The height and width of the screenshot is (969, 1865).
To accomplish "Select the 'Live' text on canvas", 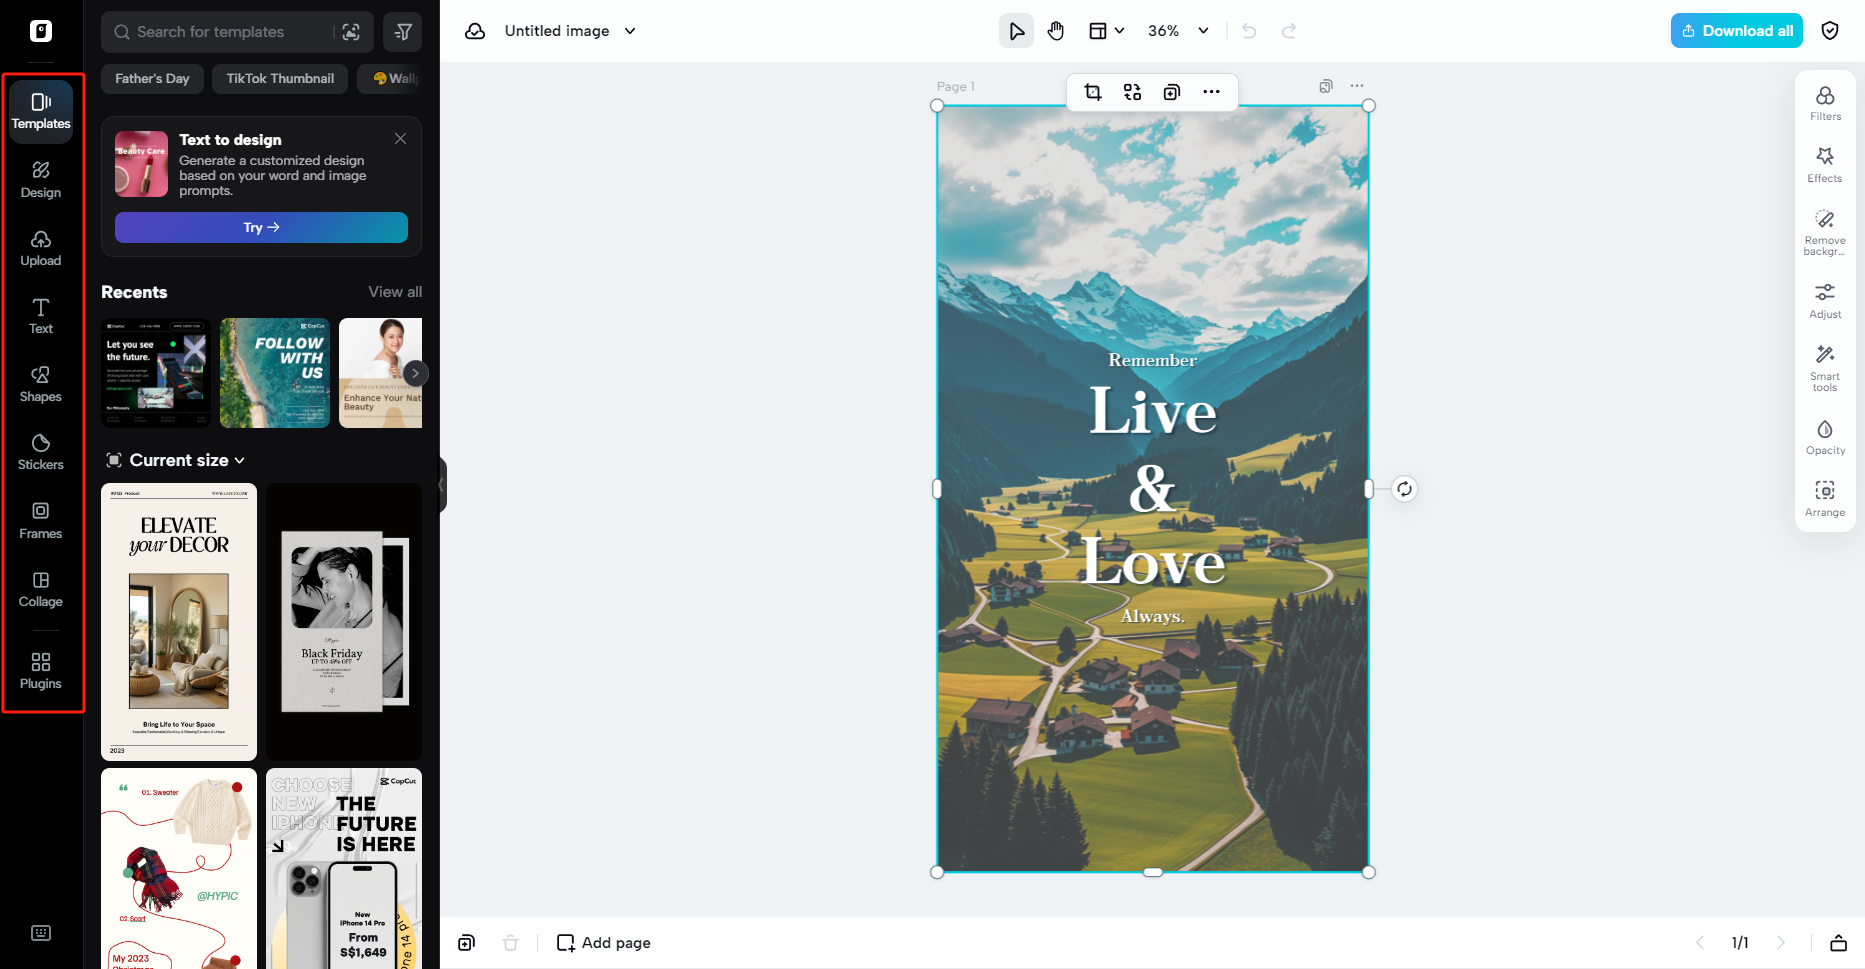I will point(1153,411).
